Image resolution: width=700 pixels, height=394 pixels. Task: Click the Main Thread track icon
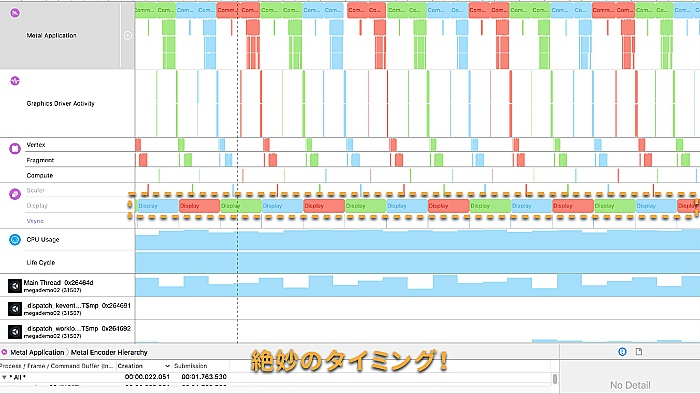pyautogui.click(x=15, y=286)
